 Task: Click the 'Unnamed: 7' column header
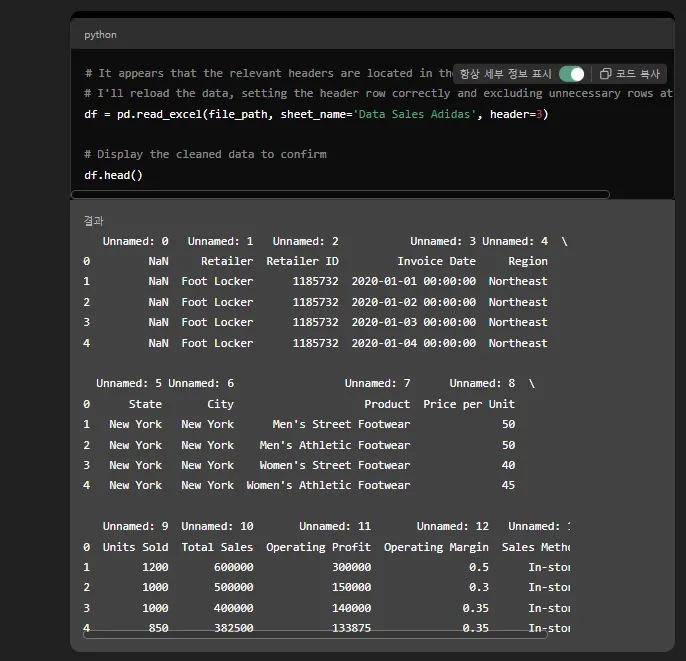[x=377, y=384]
